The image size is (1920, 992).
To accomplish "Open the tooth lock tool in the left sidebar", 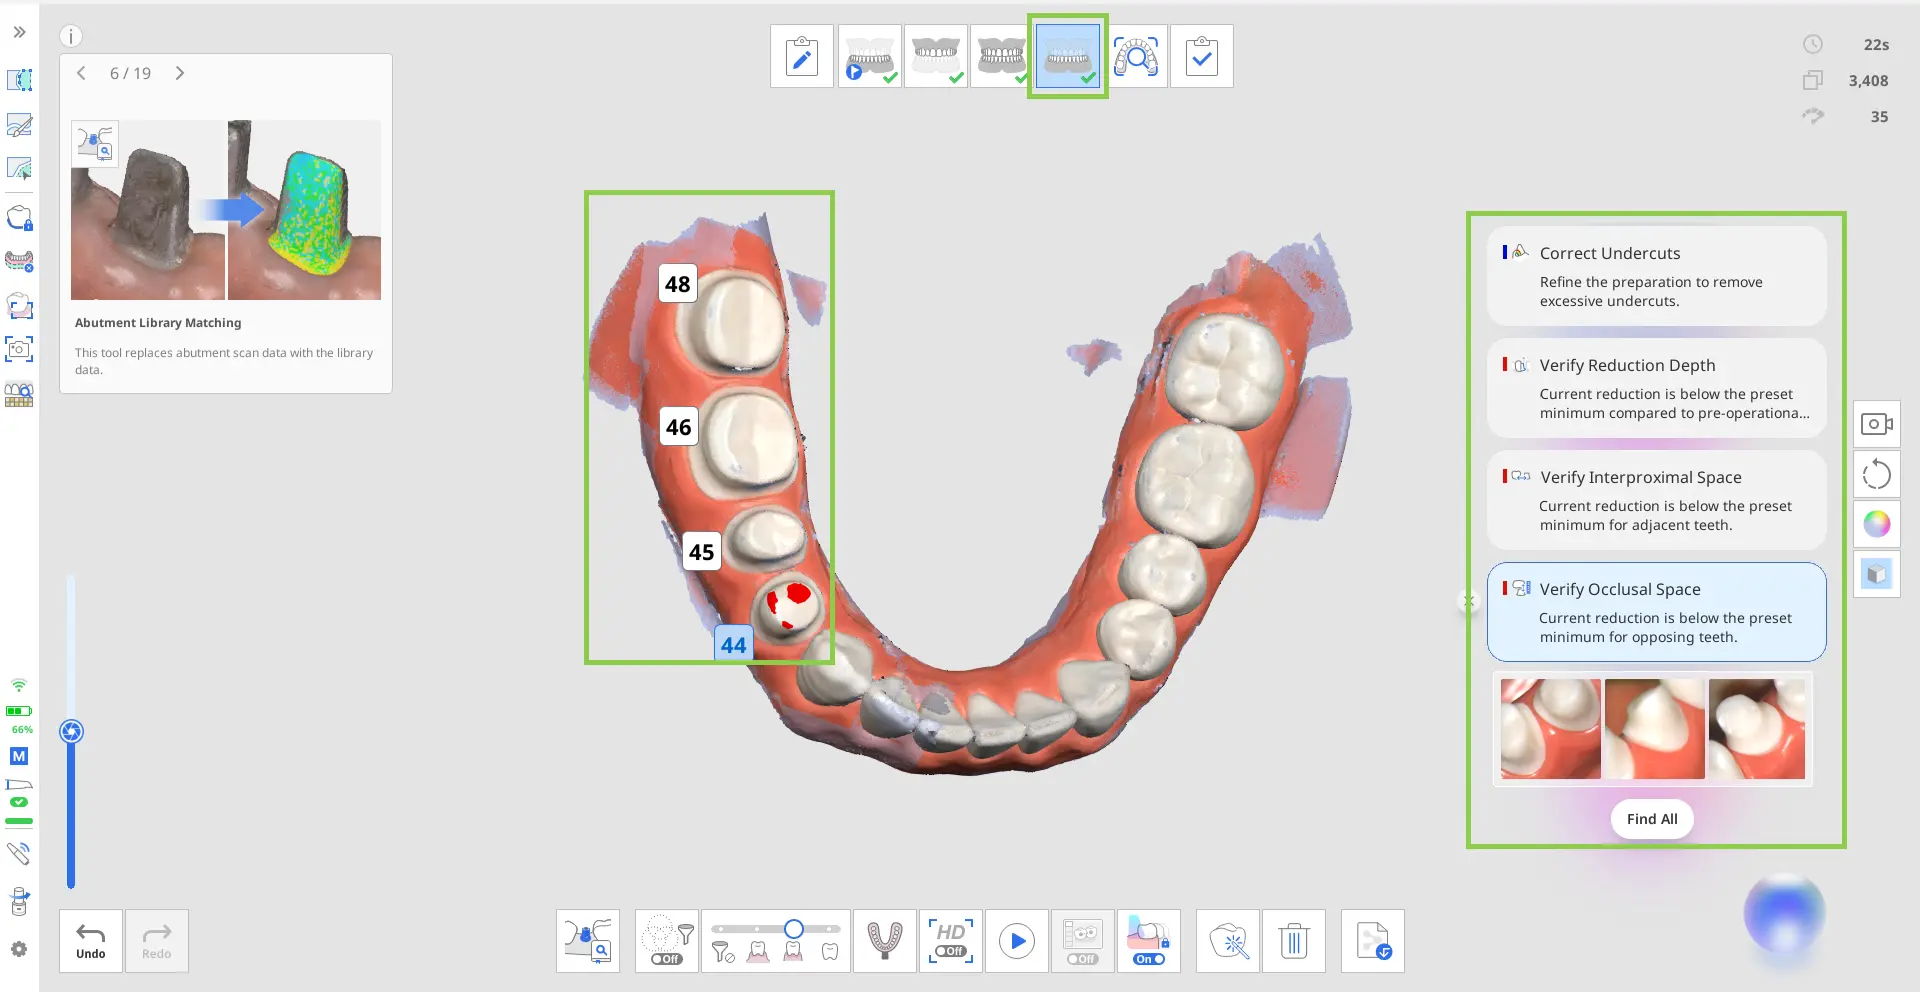I will [19, 218].
